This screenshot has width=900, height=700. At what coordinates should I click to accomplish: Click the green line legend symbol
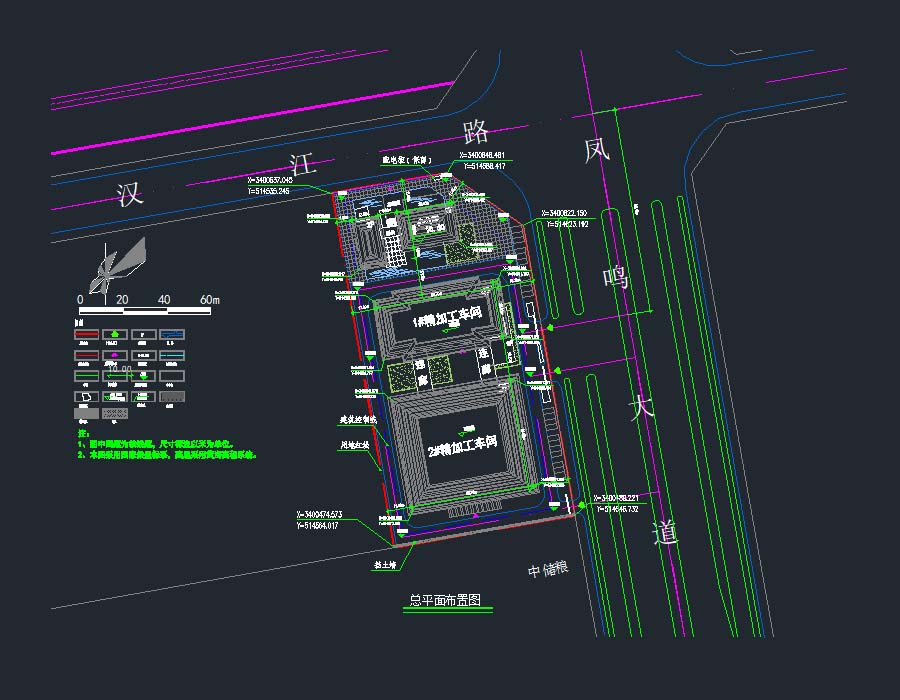click(88, 375)
